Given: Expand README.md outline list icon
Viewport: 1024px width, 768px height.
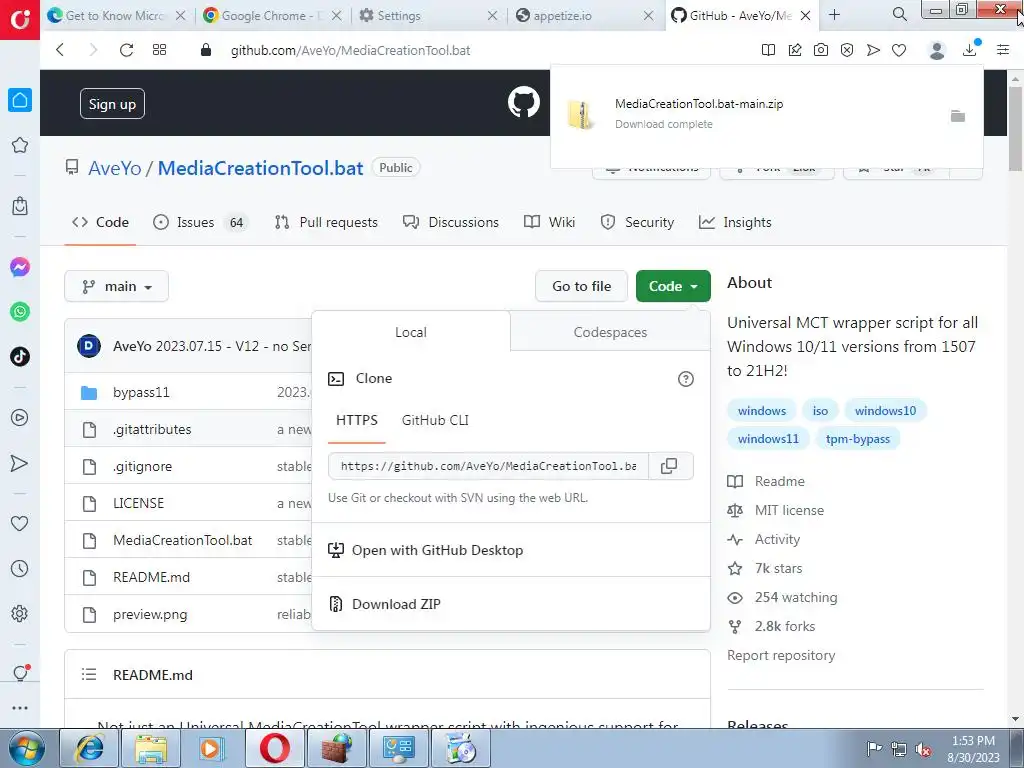Looking at the screenshot, I should coord(89,675).
